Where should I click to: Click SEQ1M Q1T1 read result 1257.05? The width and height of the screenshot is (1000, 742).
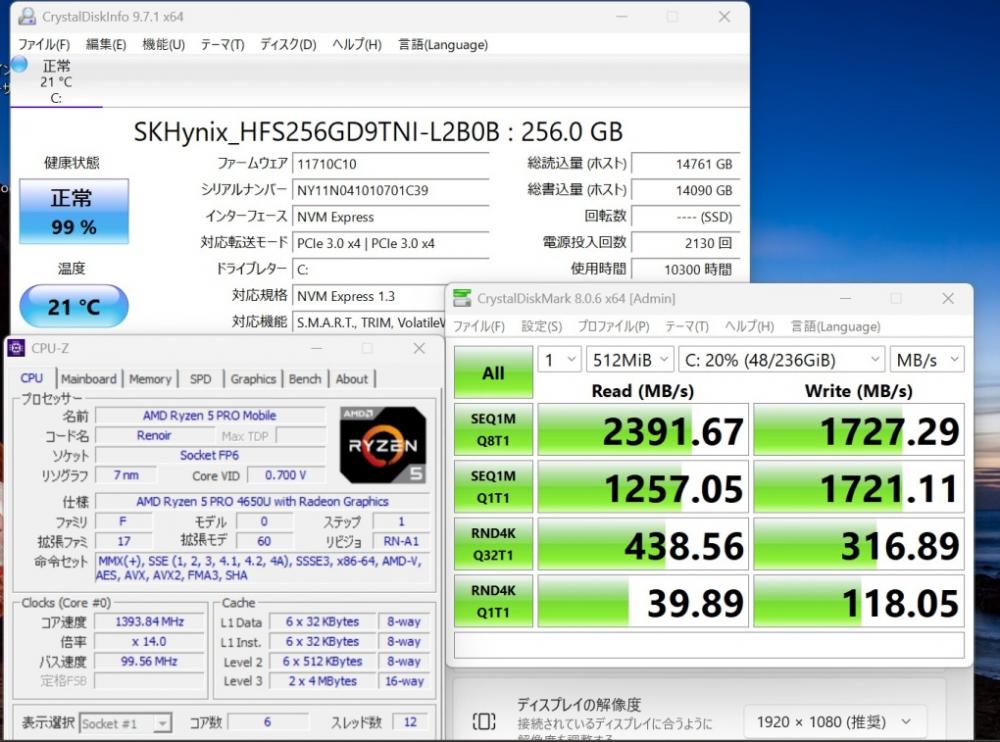pyautogui.click(x=643, y=487)
